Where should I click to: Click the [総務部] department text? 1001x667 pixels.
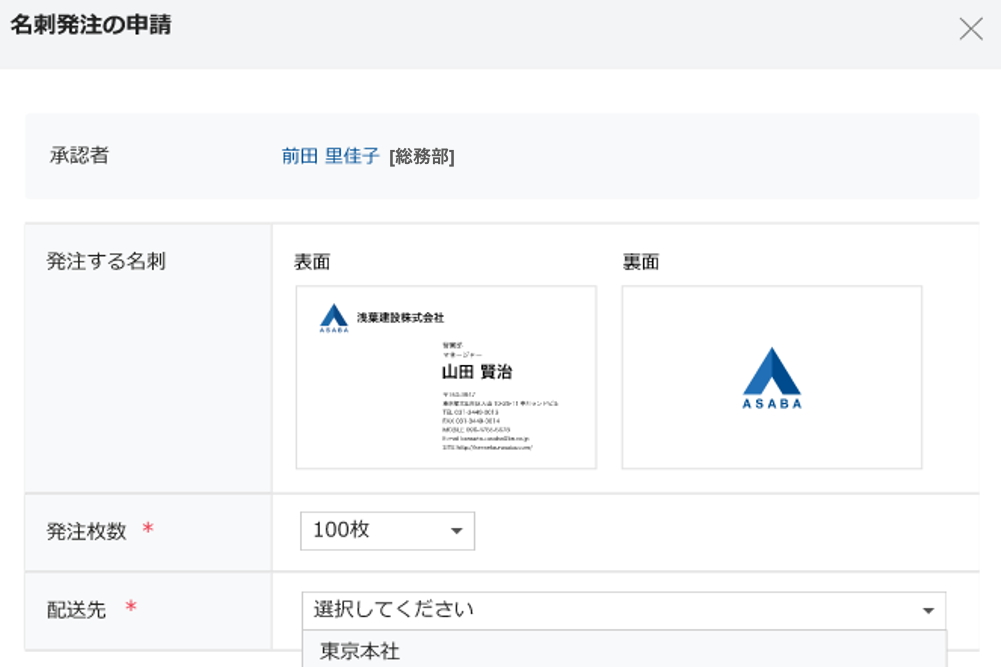[421, 157]
